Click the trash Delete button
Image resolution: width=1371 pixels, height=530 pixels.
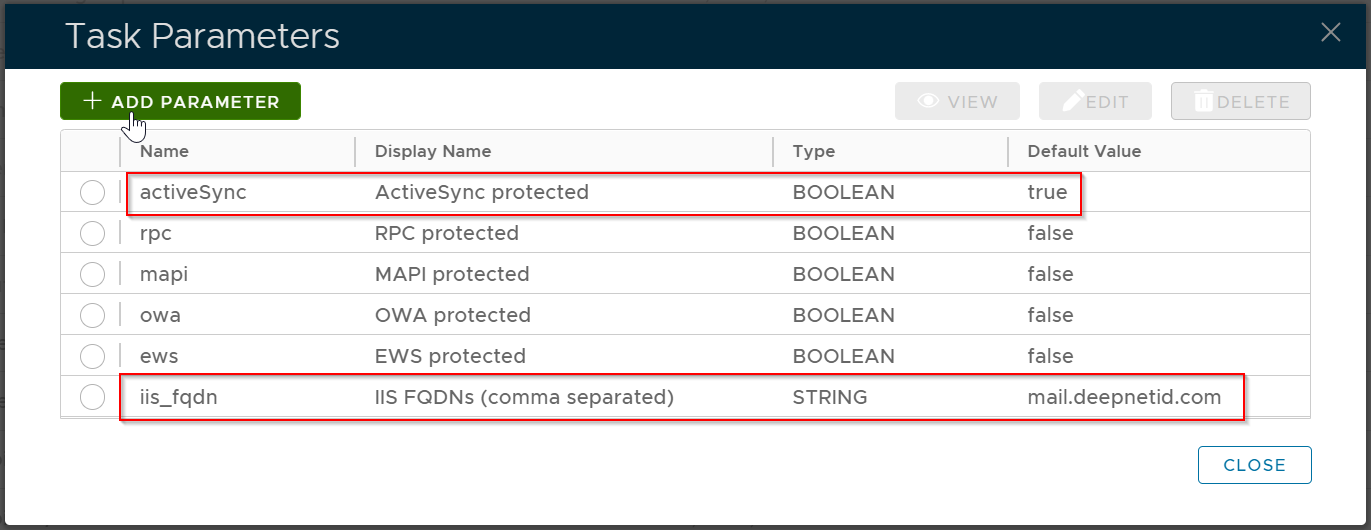pos(1240,101)
